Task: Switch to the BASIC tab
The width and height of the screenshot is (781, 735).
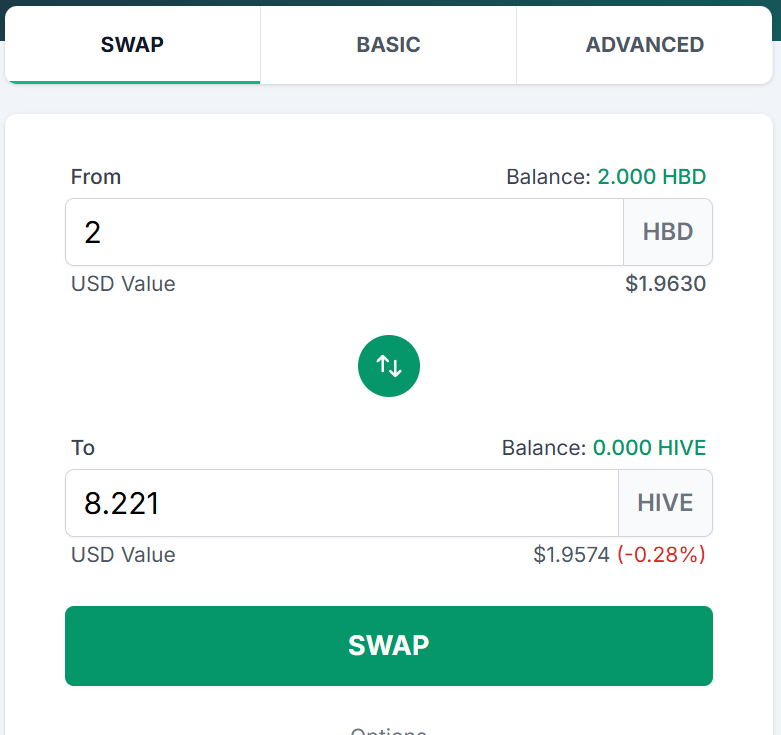Action: (x=388, y=45)
